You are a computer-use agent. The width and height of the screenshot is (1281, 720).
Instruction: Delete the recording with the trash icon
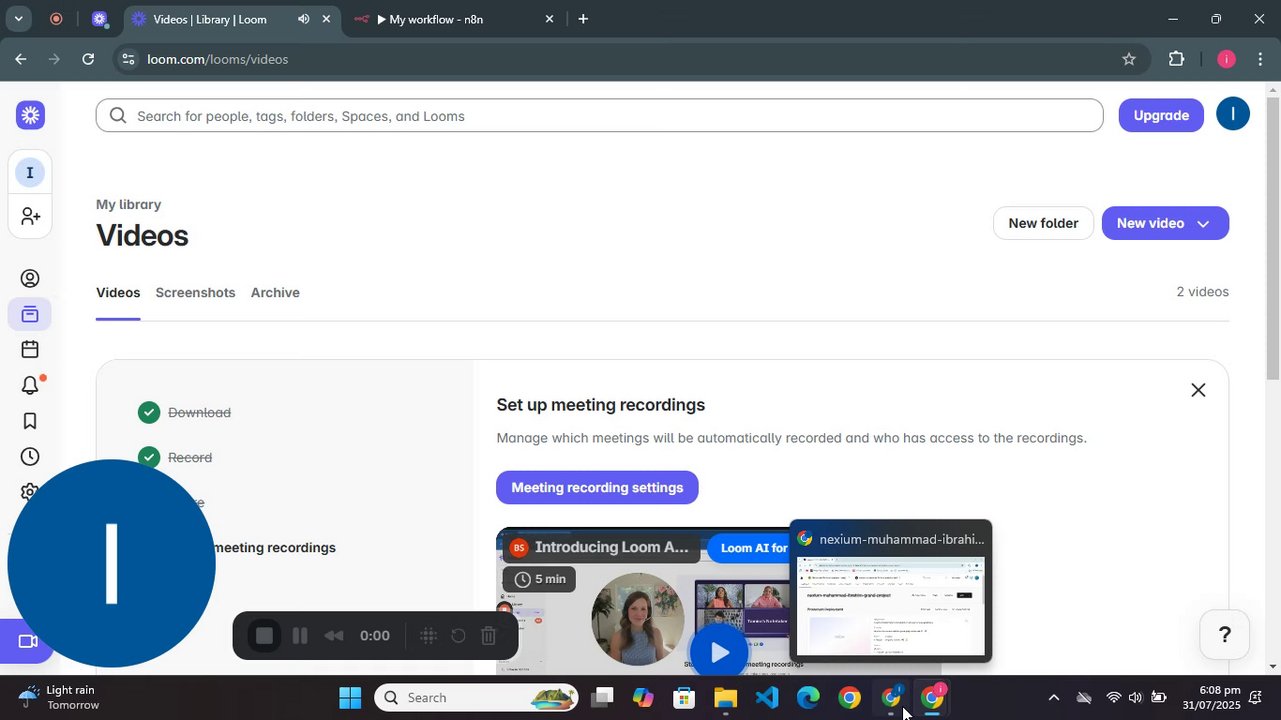pos(488,636)
